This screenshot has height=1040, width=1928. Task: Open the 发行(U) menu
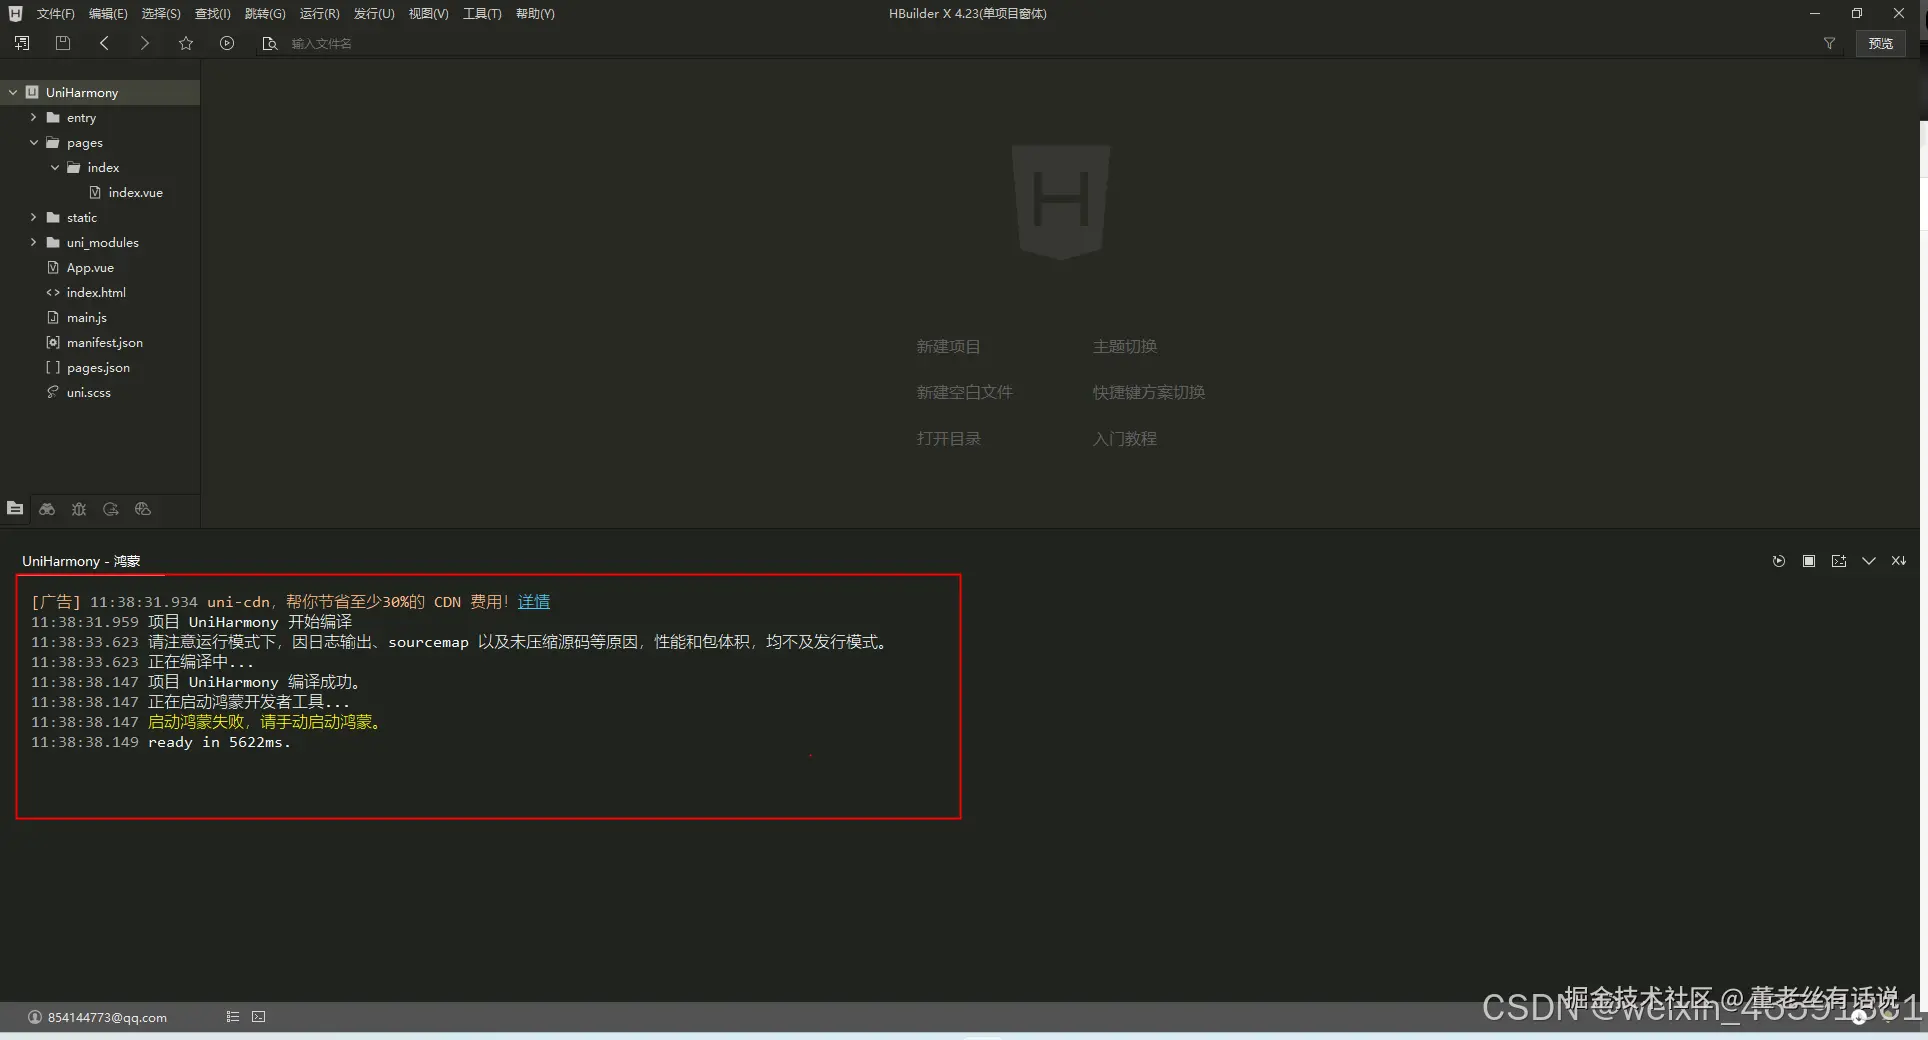click(x=374, y=13)
